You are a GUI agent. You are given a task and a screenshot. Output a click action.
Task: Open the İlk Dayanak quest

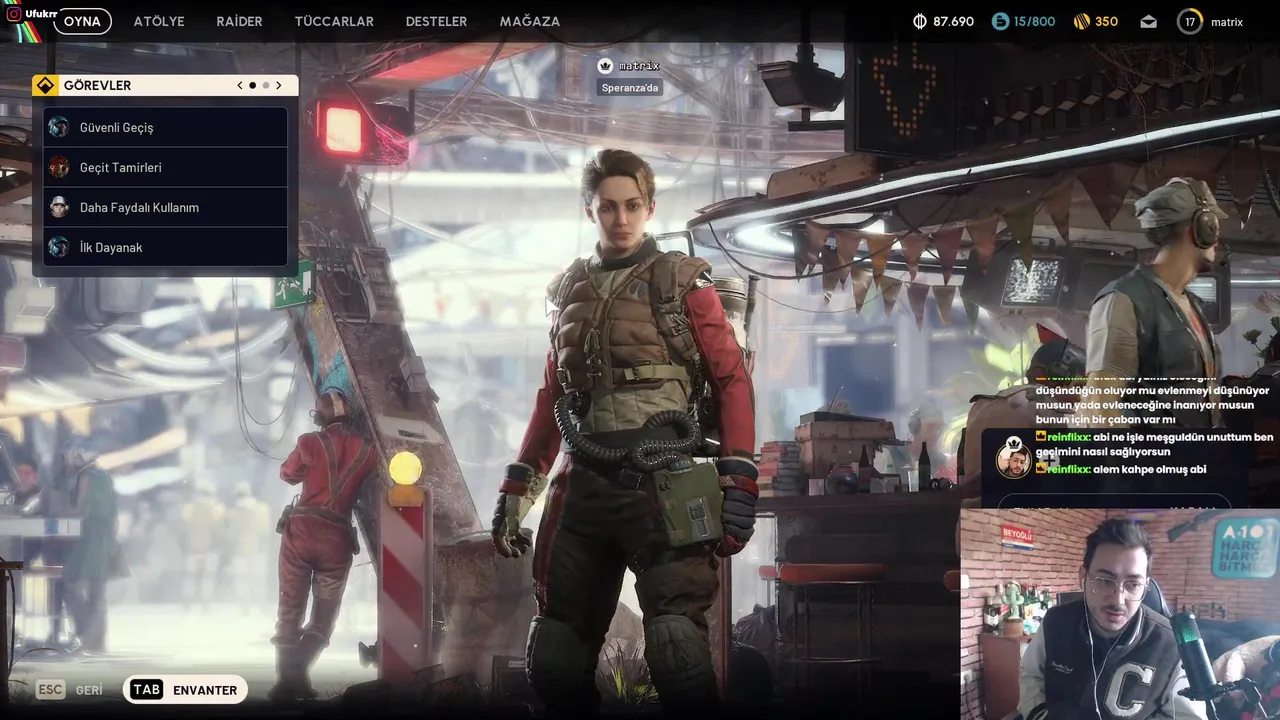(165, 247)
